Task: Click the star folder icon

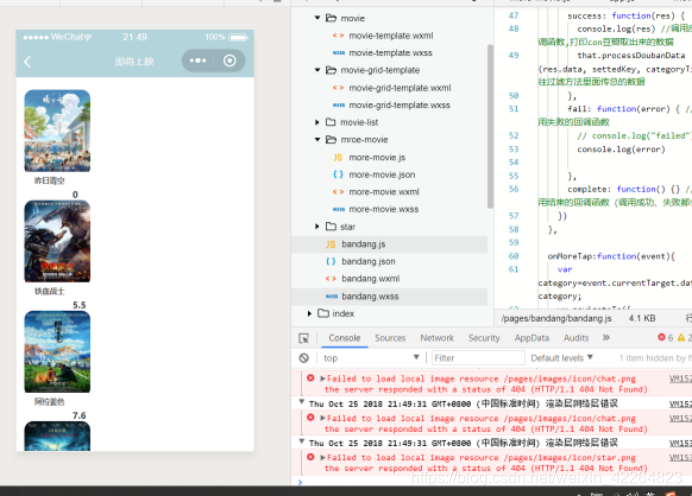Action: 331,226
